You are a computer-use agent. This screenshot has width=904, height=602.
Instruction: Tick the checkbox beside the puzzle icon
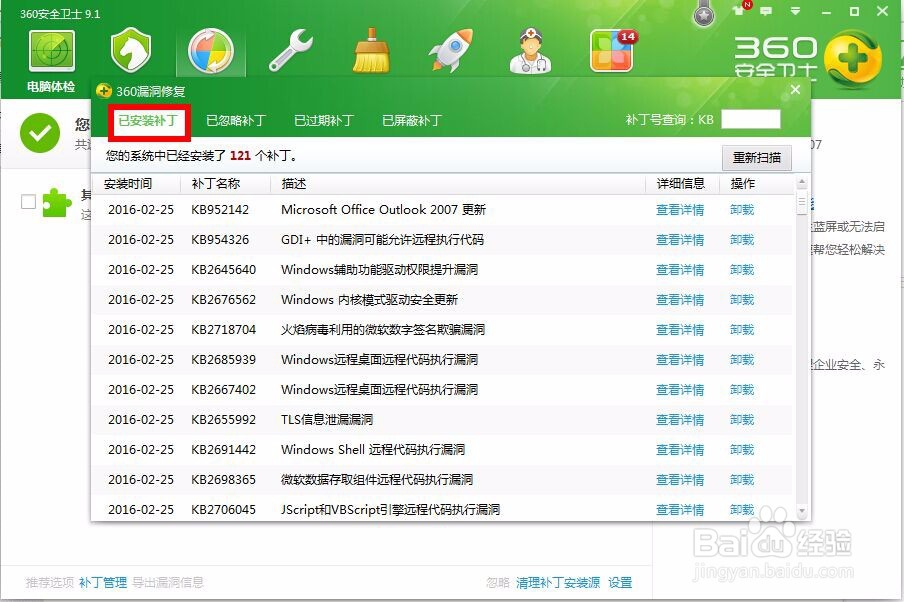tap(28, 202)
